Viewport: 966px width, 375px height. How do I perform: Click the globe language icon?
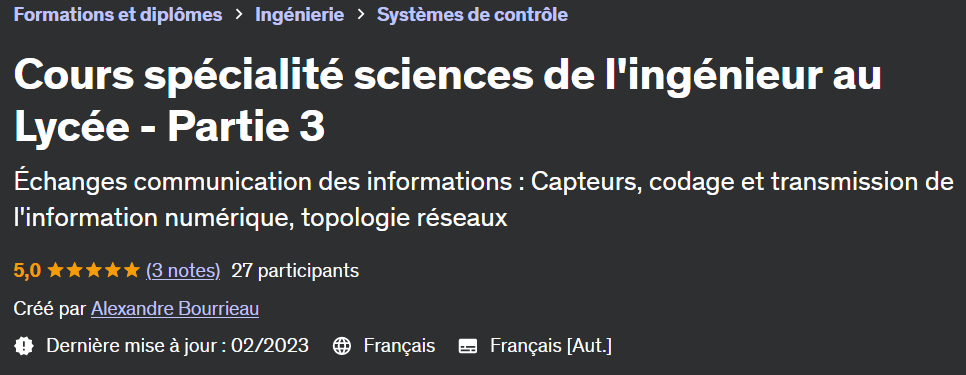342,346
